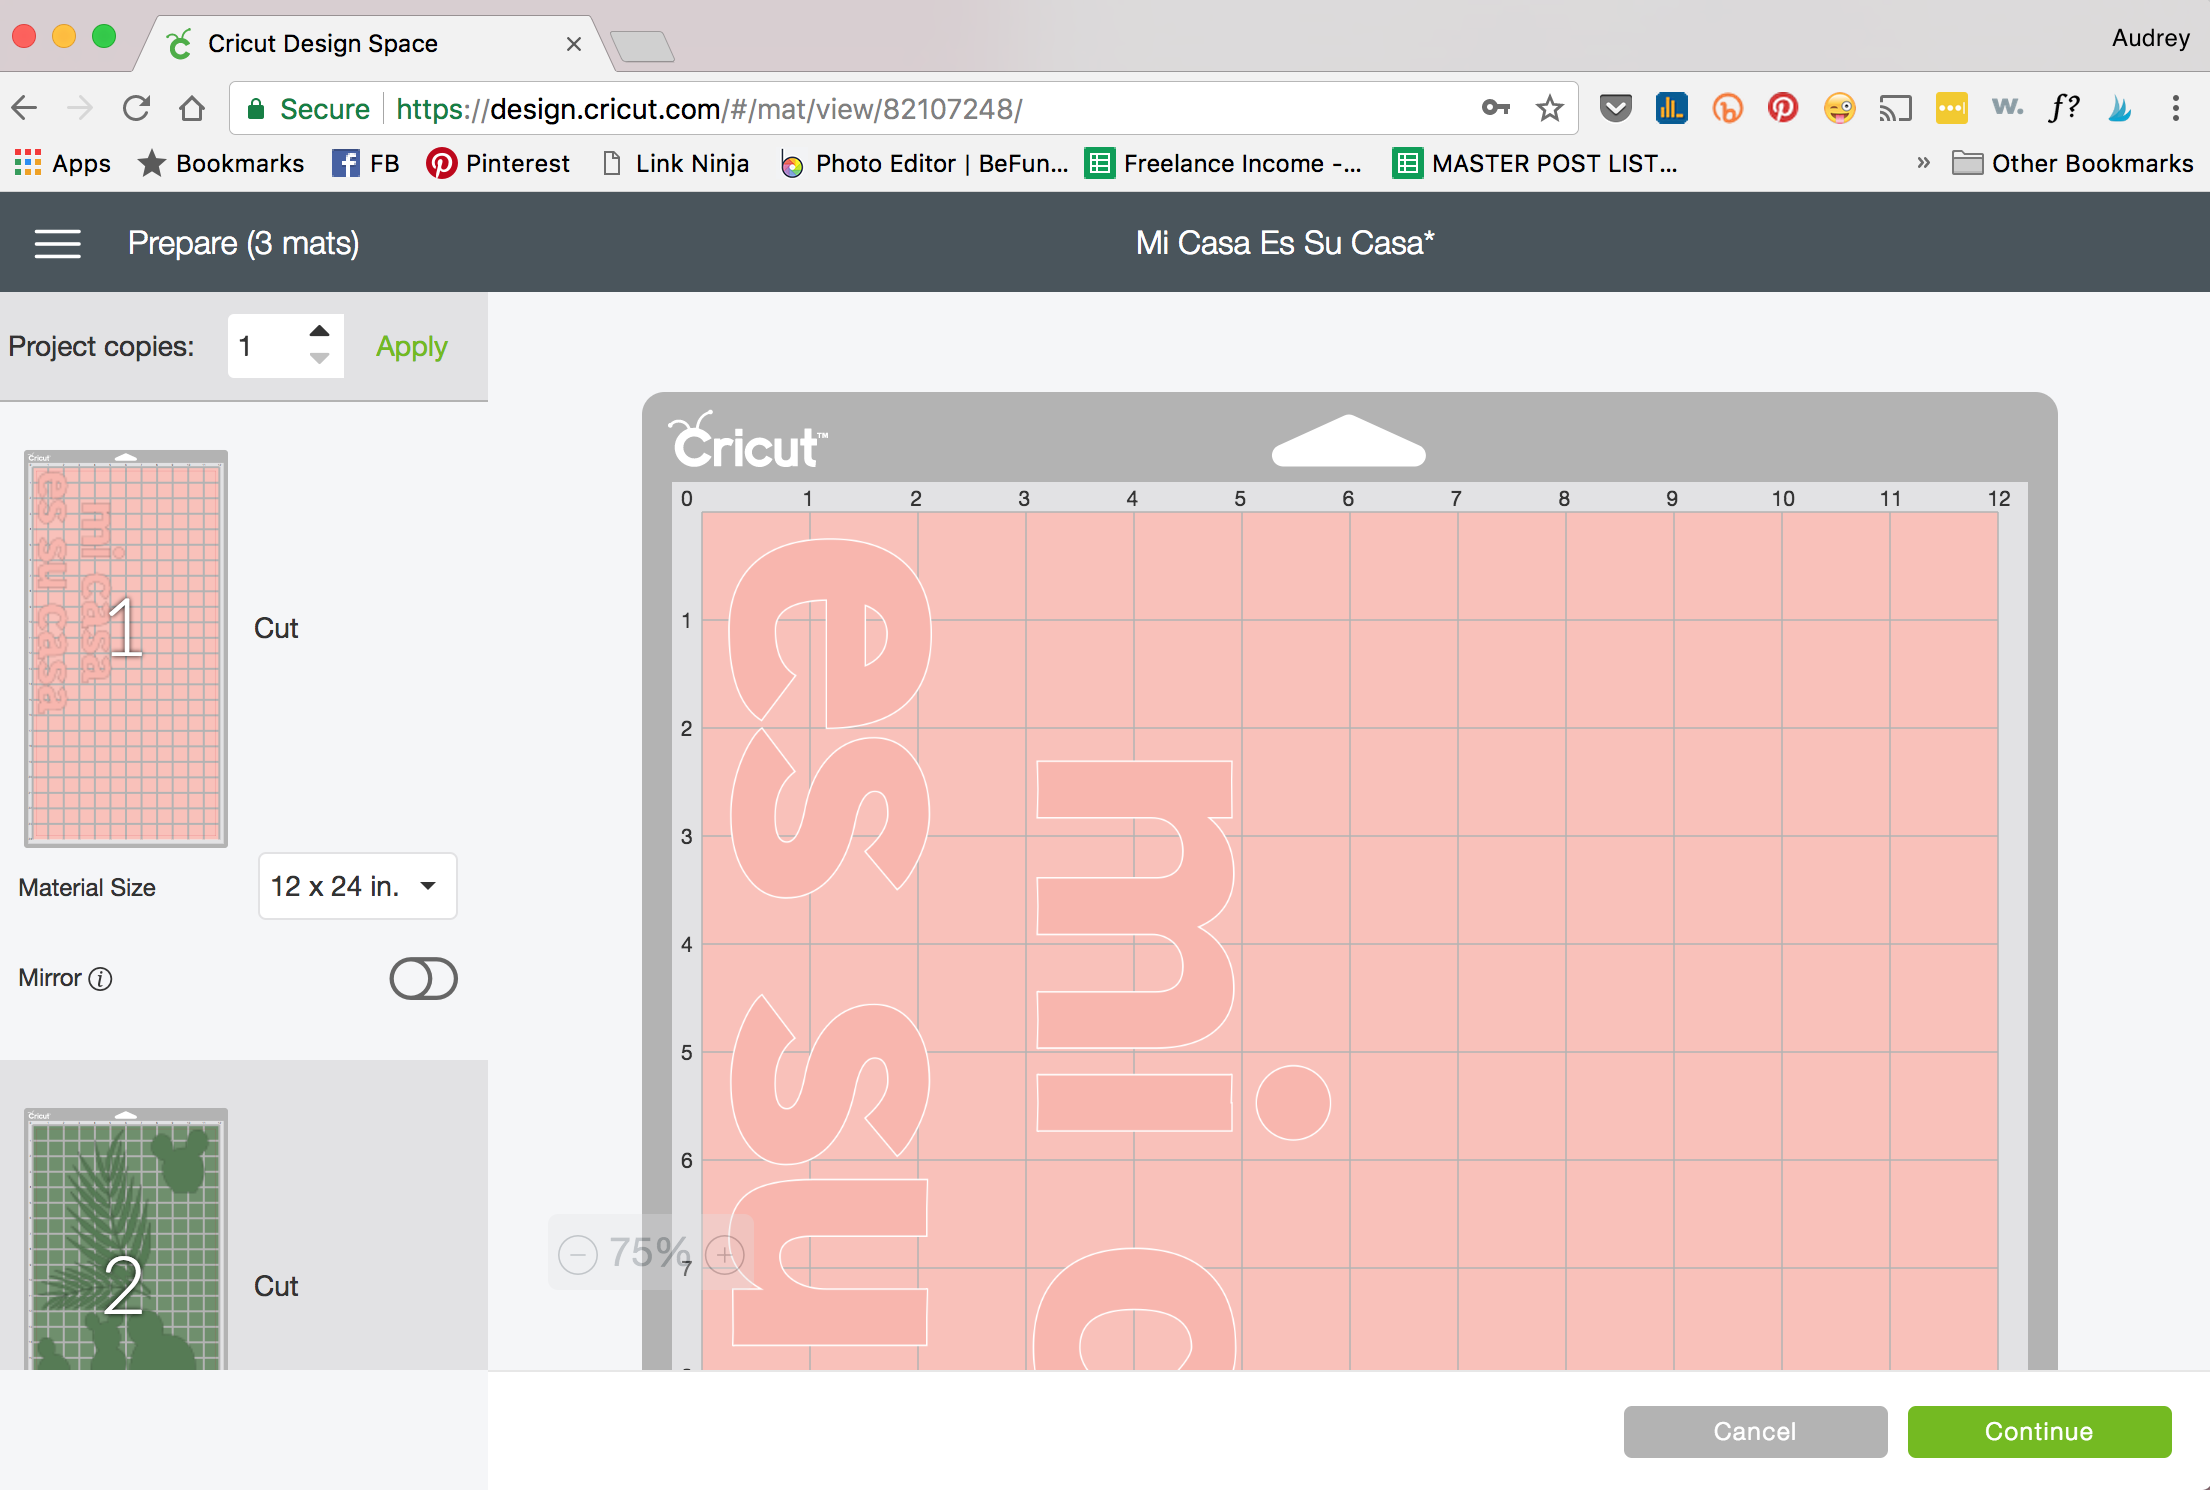
Task: Decrease project copies with down arrow
Action: click(319, 358)
